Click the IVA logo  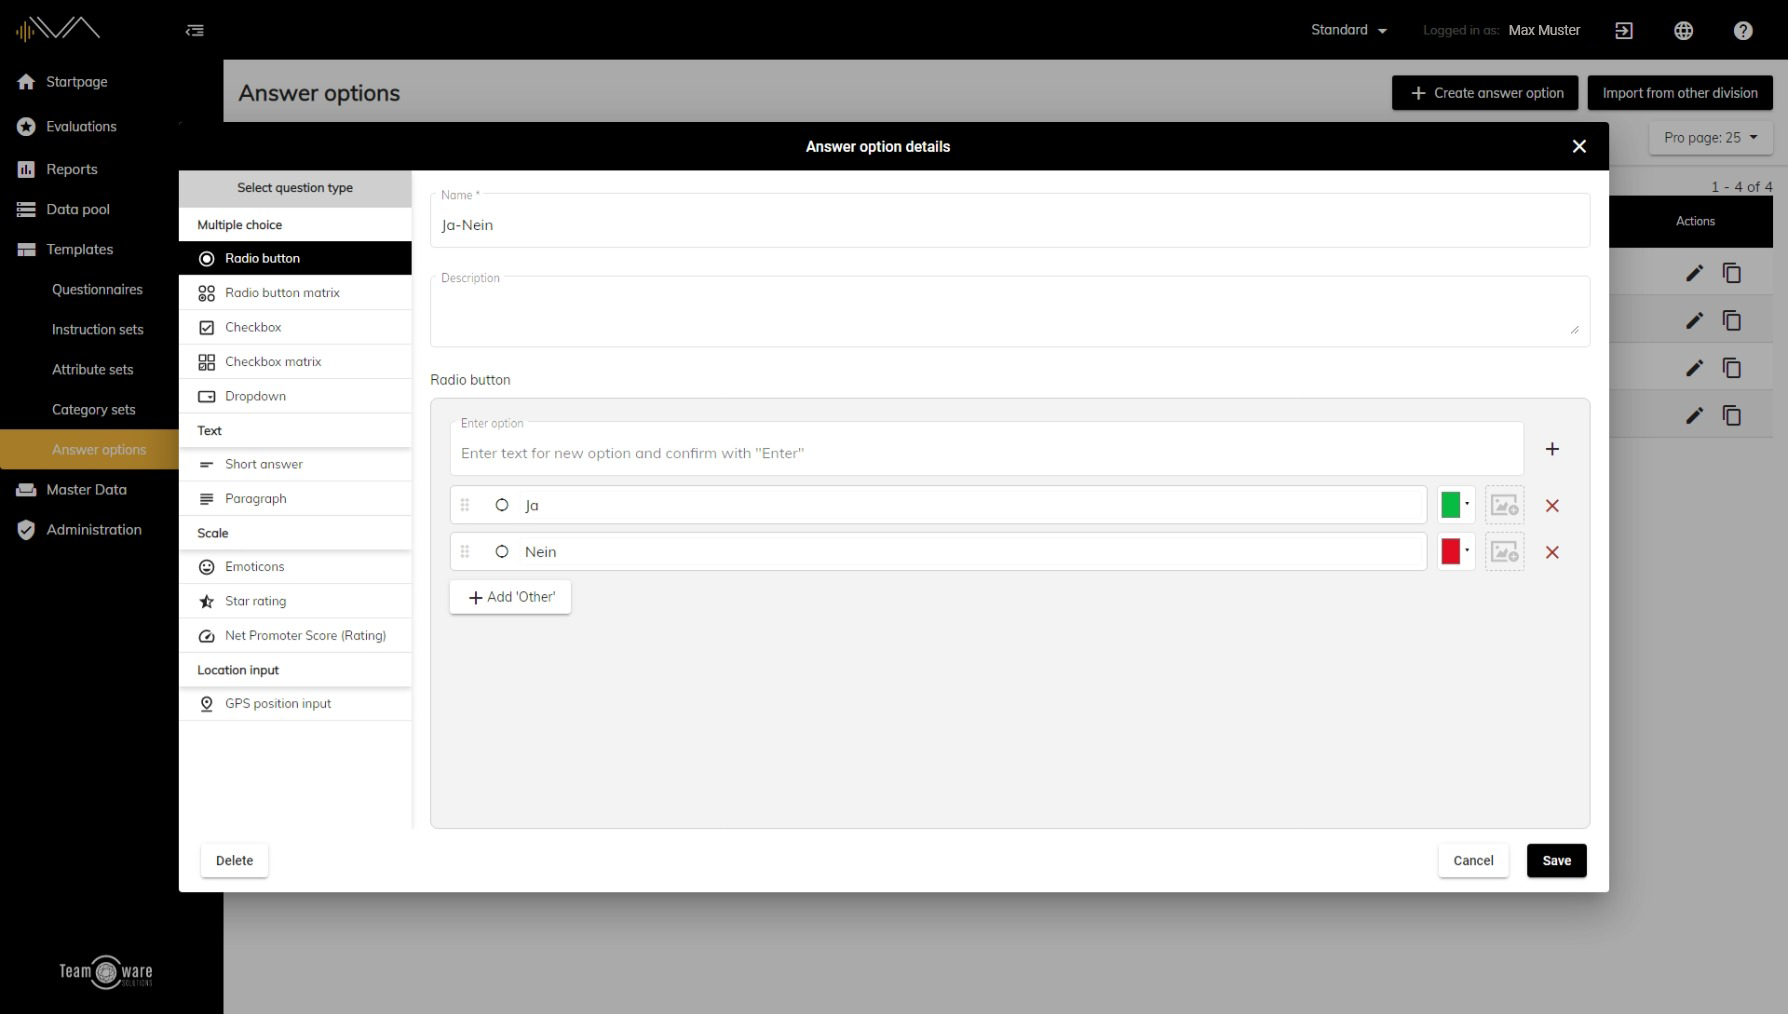[58, 29]
